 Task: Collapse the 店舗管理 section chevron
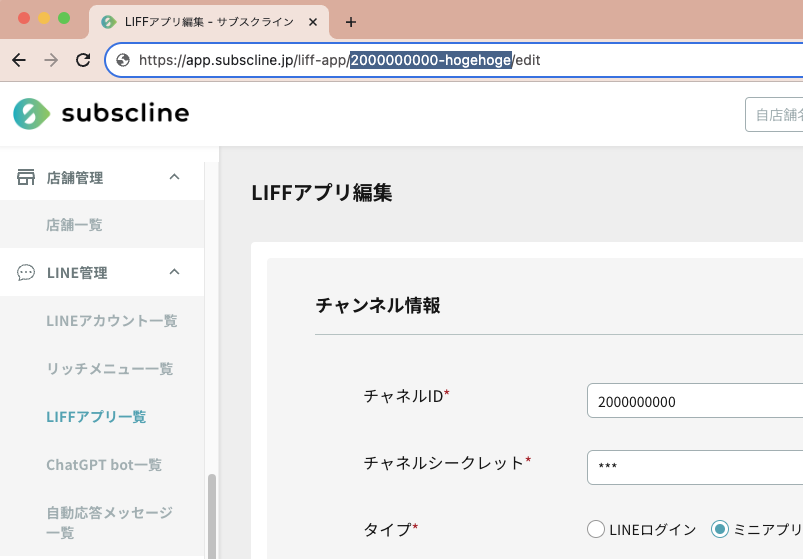click(x=174, y=177)
